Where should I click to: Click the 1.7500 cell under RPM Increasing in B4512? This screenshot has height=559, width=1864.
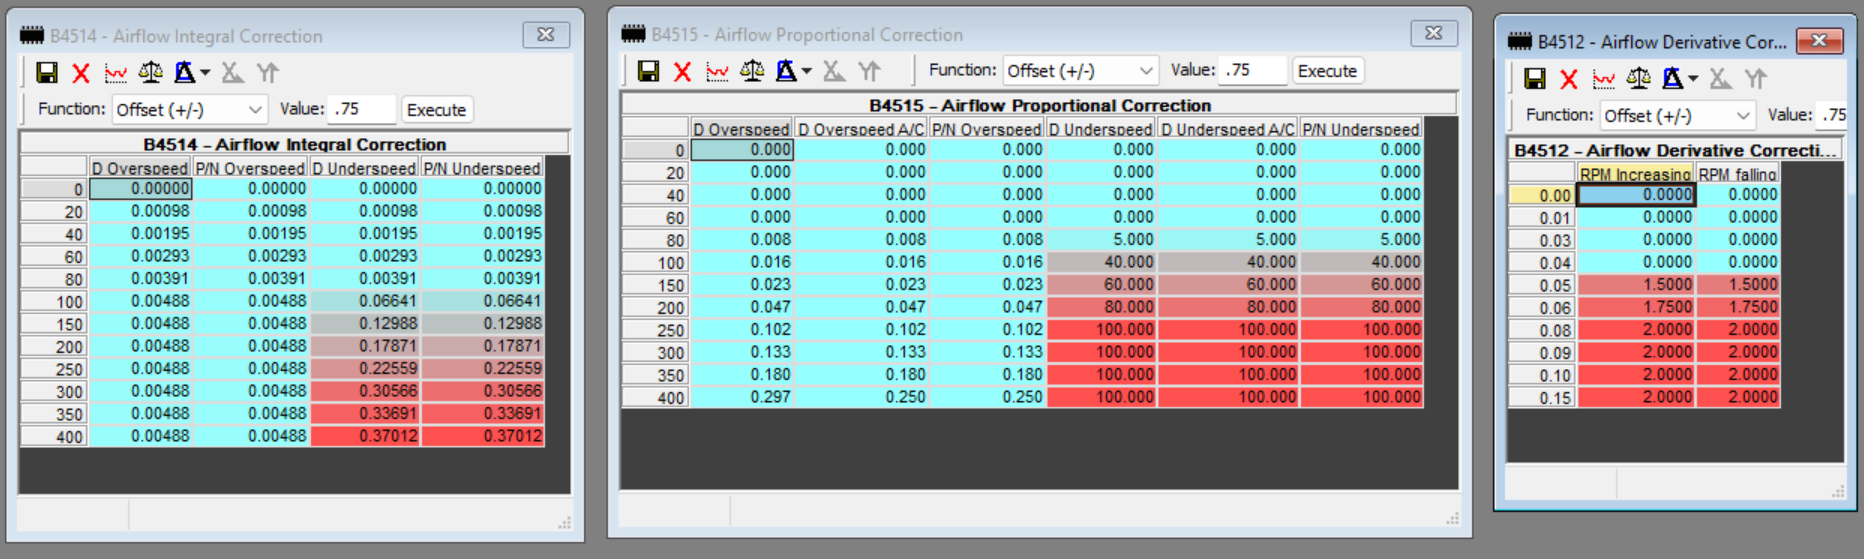[x=1636, y=307]
